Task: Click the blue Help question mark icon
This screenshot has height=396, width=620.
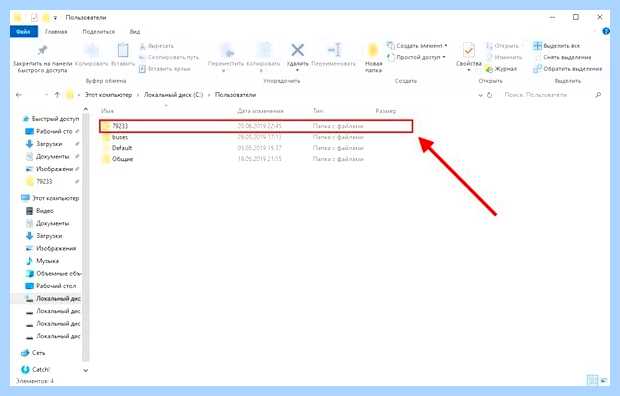Action: pos(606,31)
